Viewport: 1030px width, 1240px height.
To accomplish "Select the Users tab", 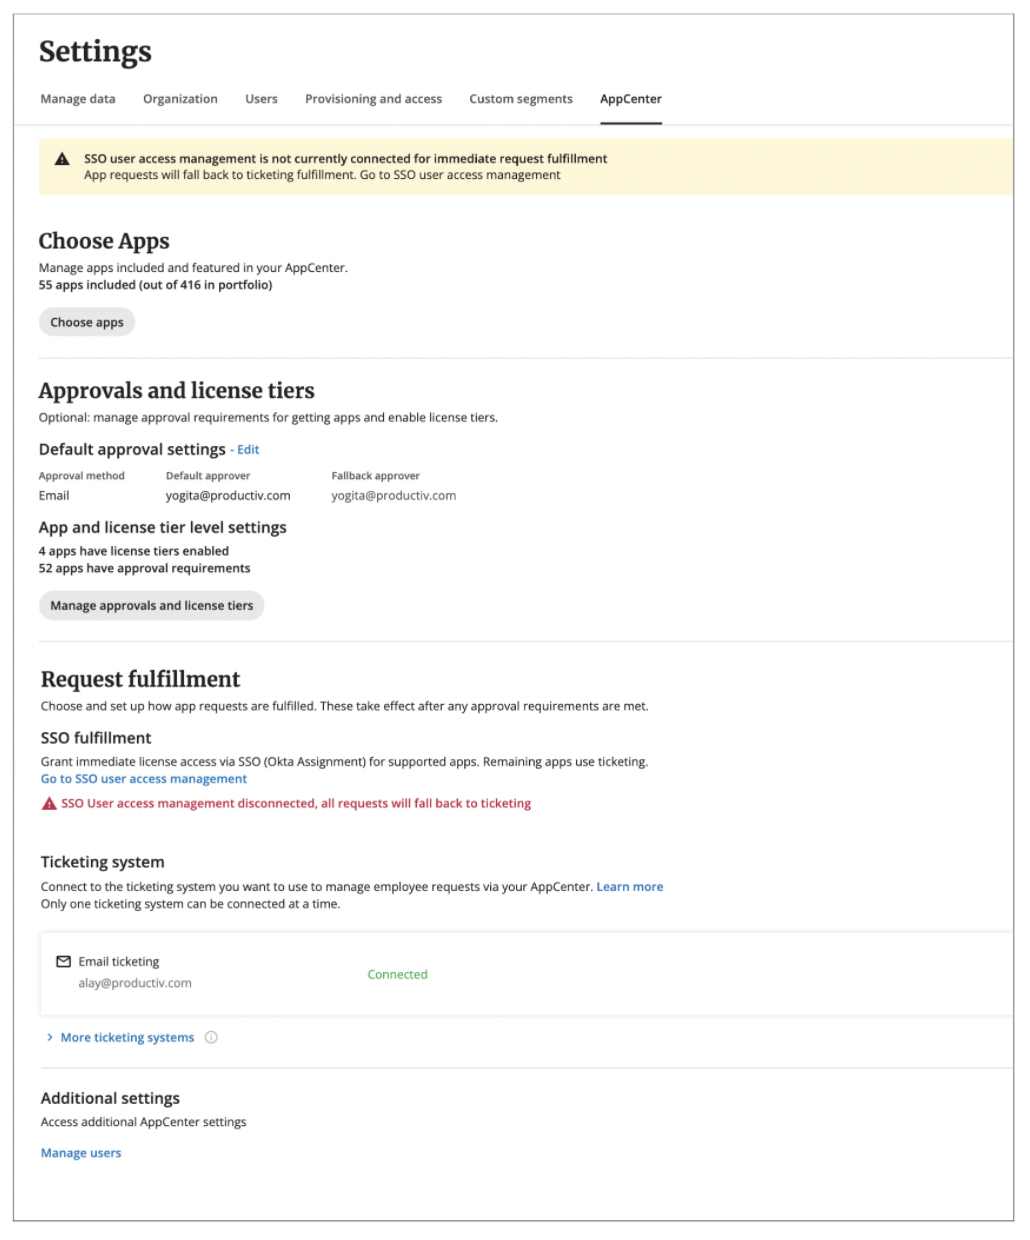I will (261, 99).
